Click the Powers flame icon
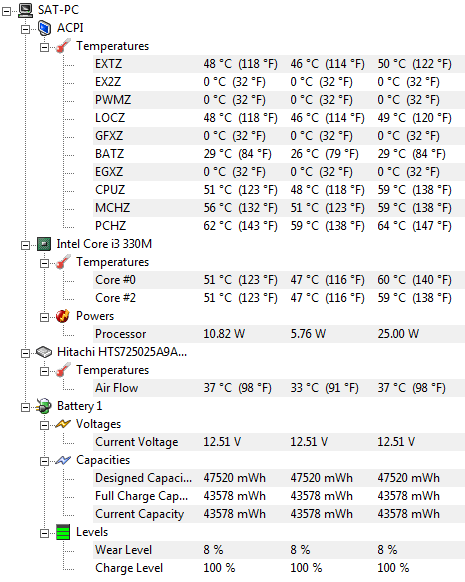This screenshot has height=582, width=465. click(x=63, y=316)
